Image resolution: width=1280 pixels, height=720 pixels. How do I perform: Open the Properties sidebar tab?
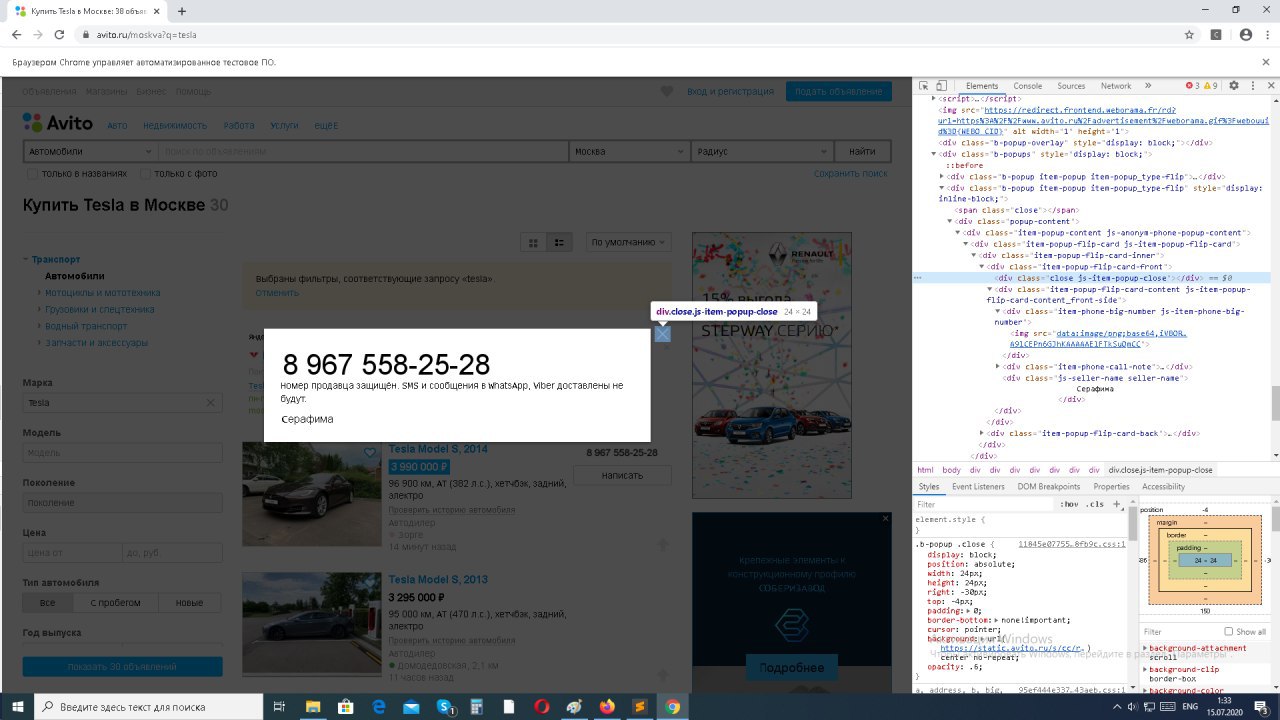pos(1111,487)
